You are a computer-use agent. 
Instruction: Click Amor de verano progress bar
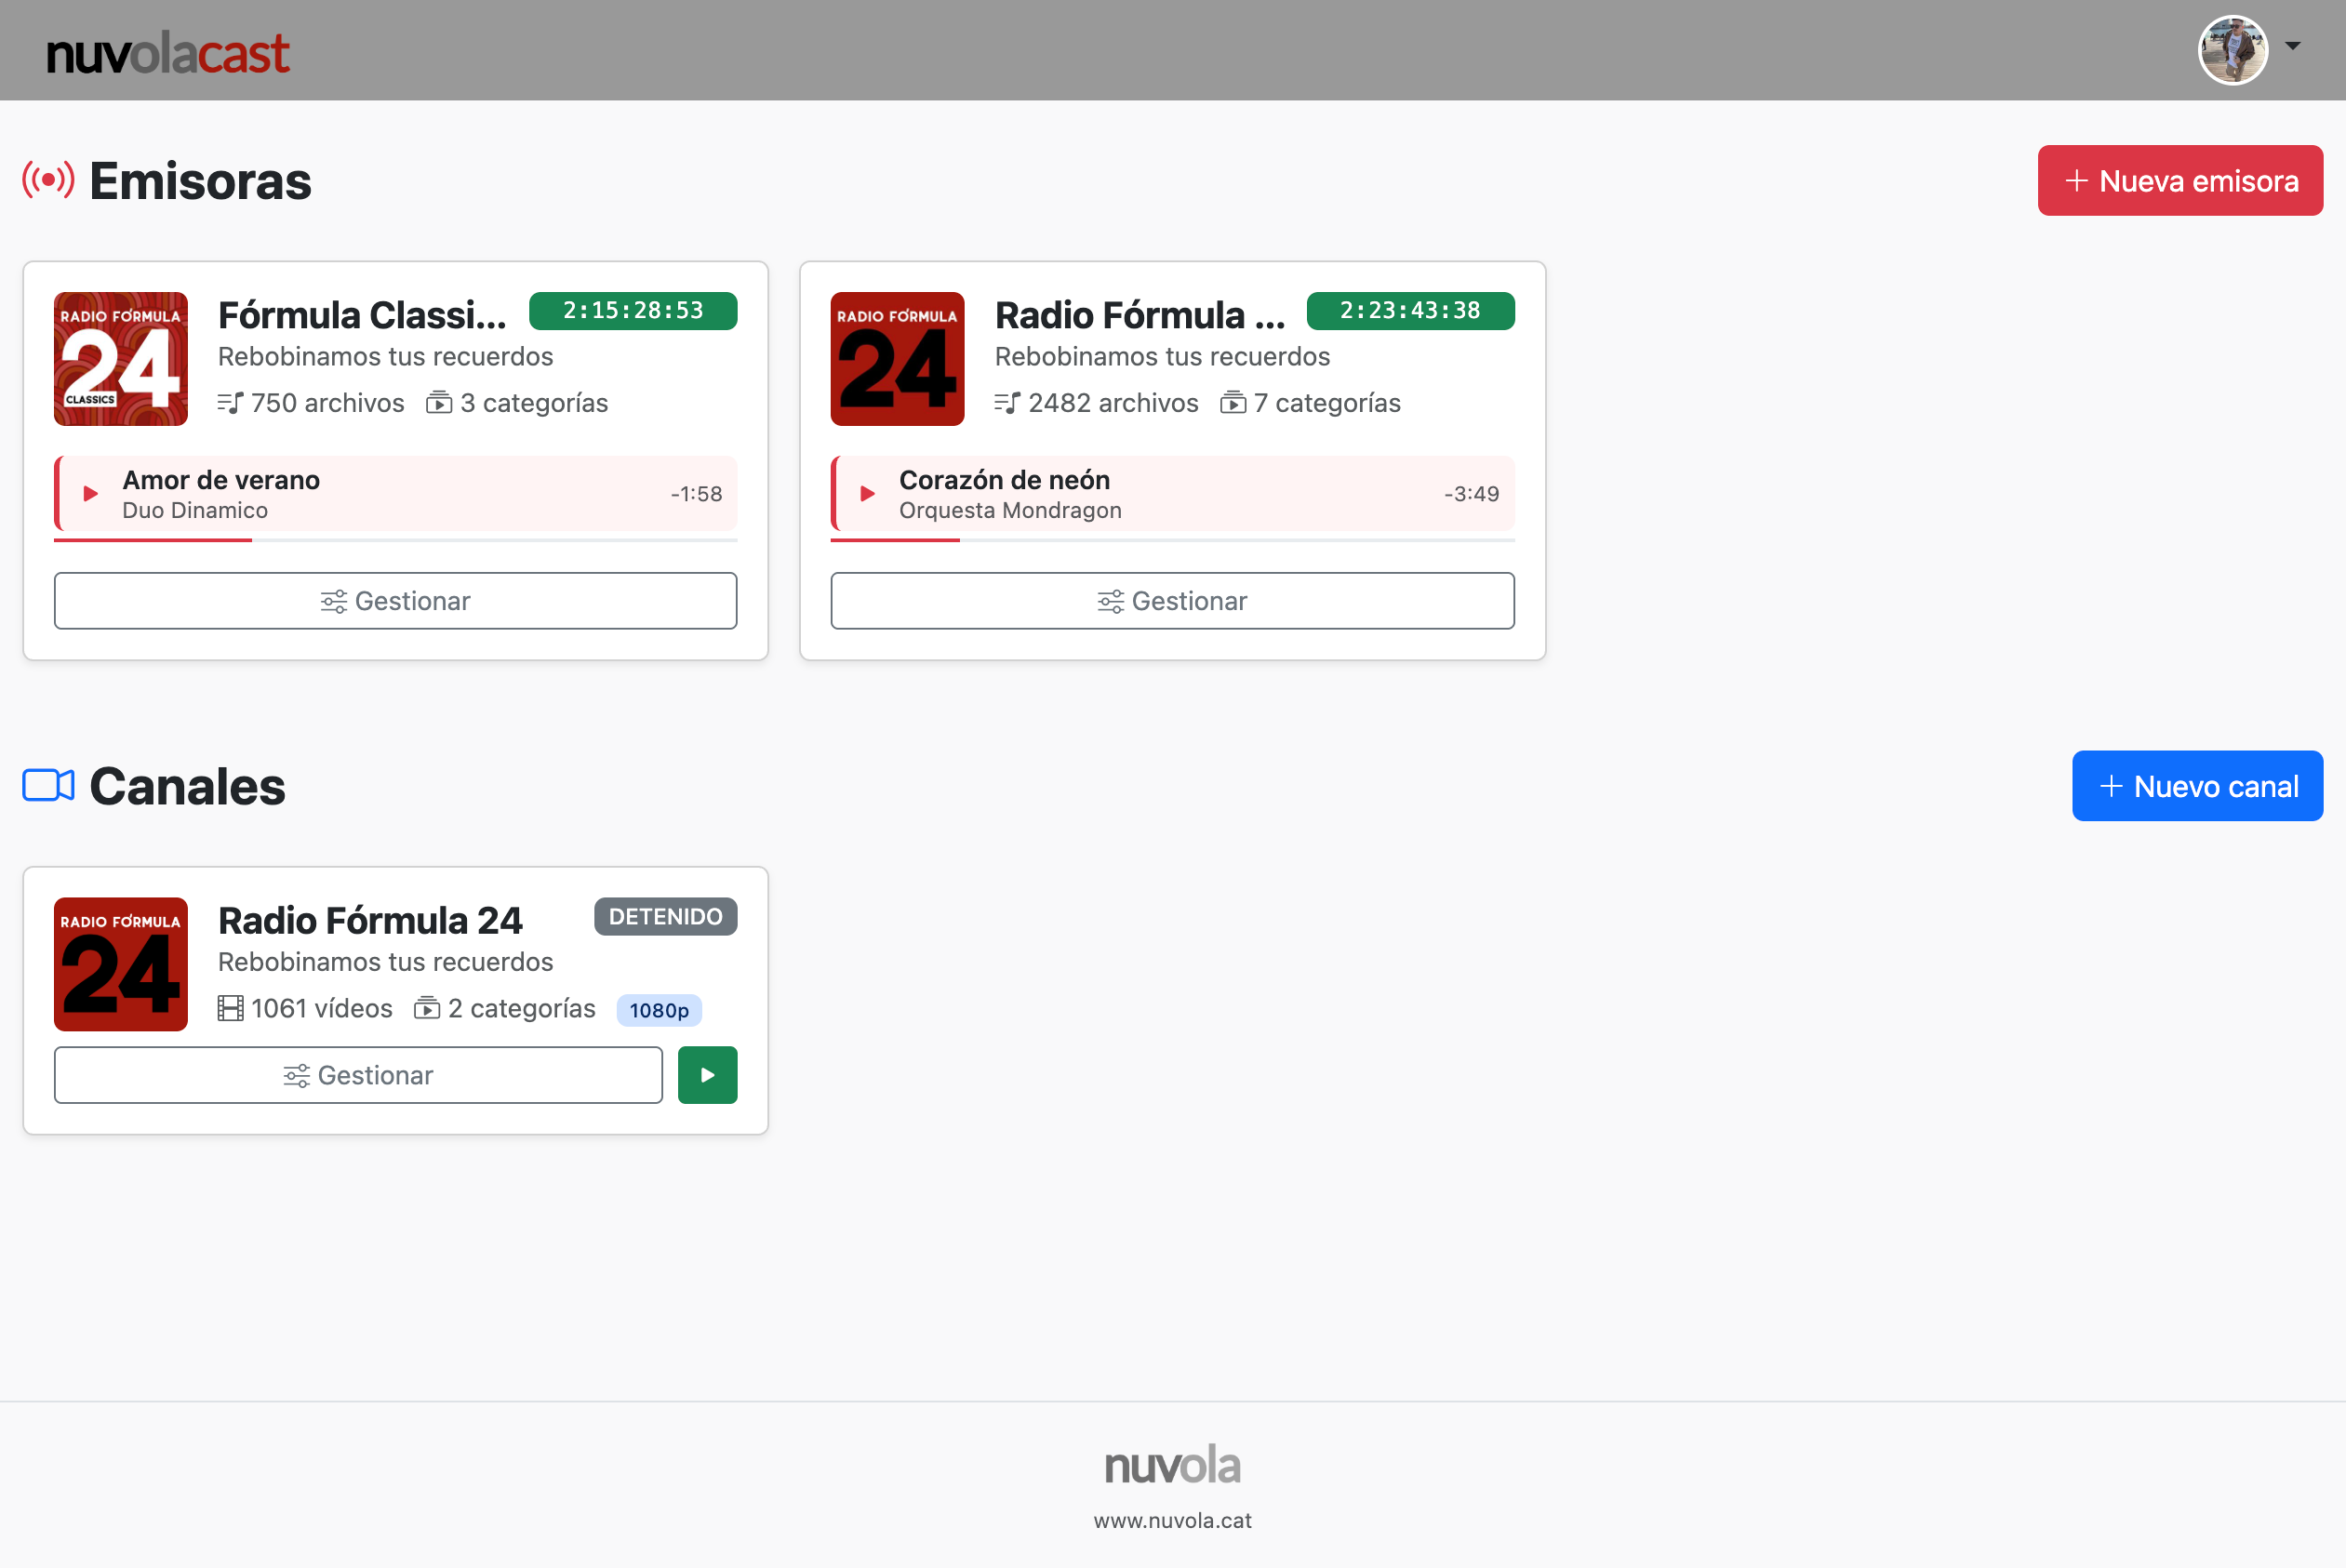395,540
